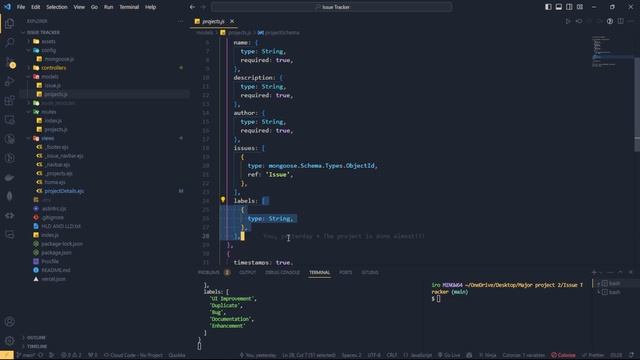The width and height of the screenshot is (640, 360).
Task: Select the second bash terminal in list
Action: (614, 292)
